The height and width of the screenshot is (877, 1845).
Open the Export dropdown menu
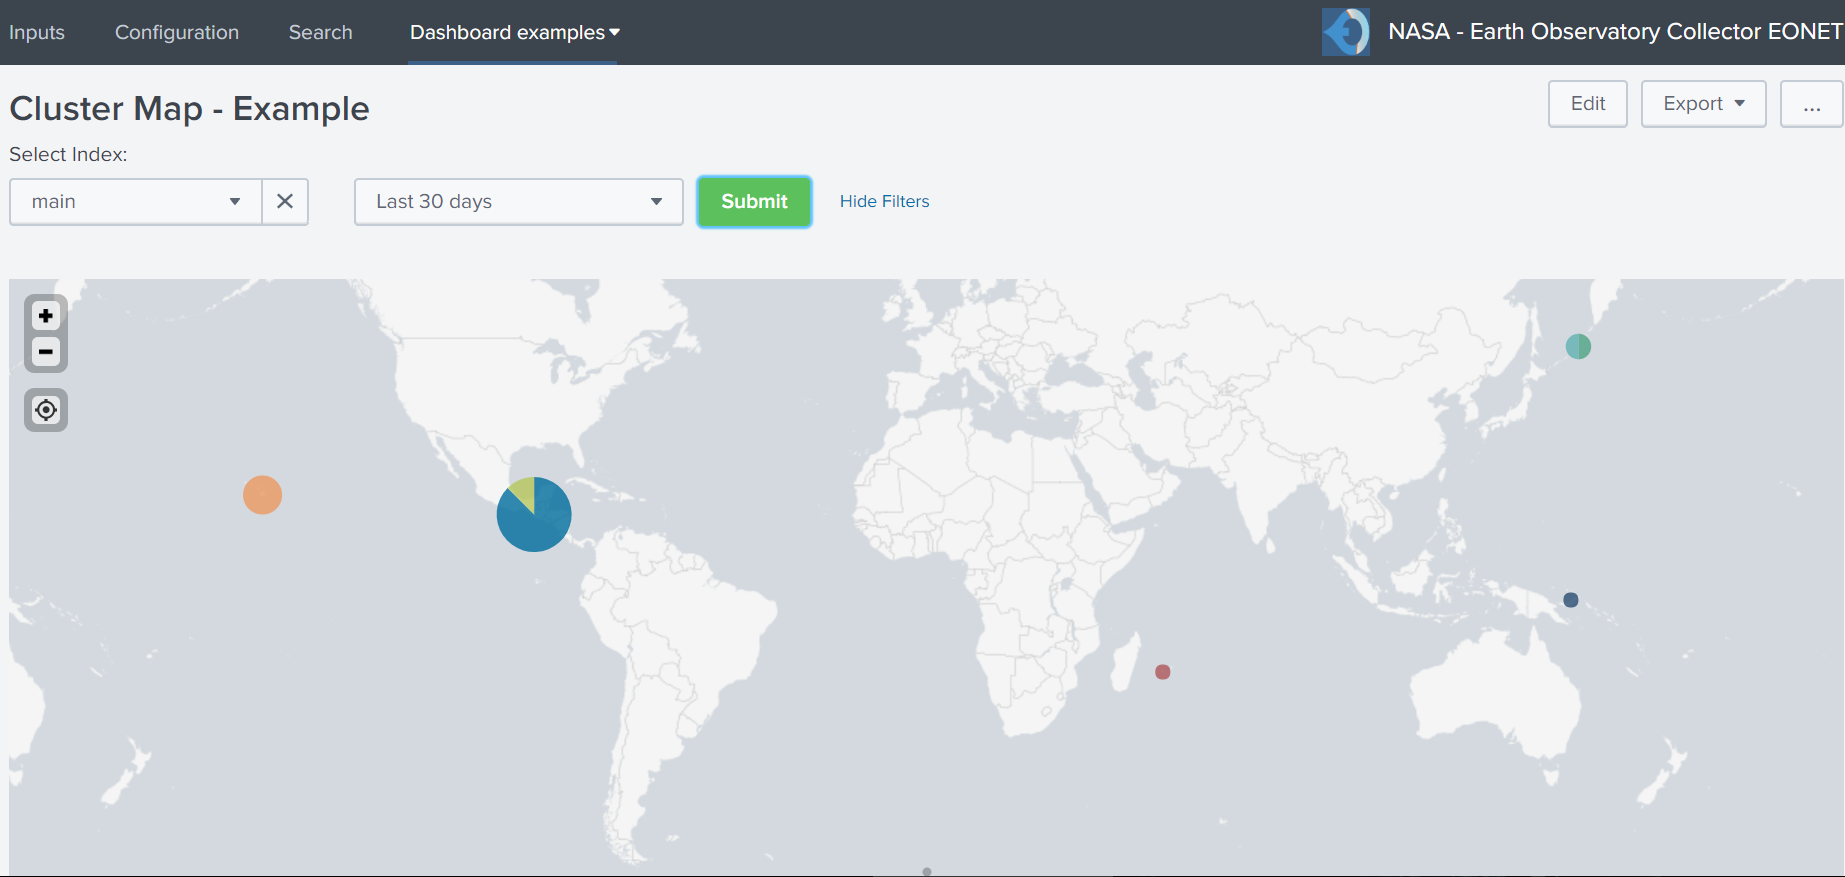pyautogui.click(x=1704, y=104)
